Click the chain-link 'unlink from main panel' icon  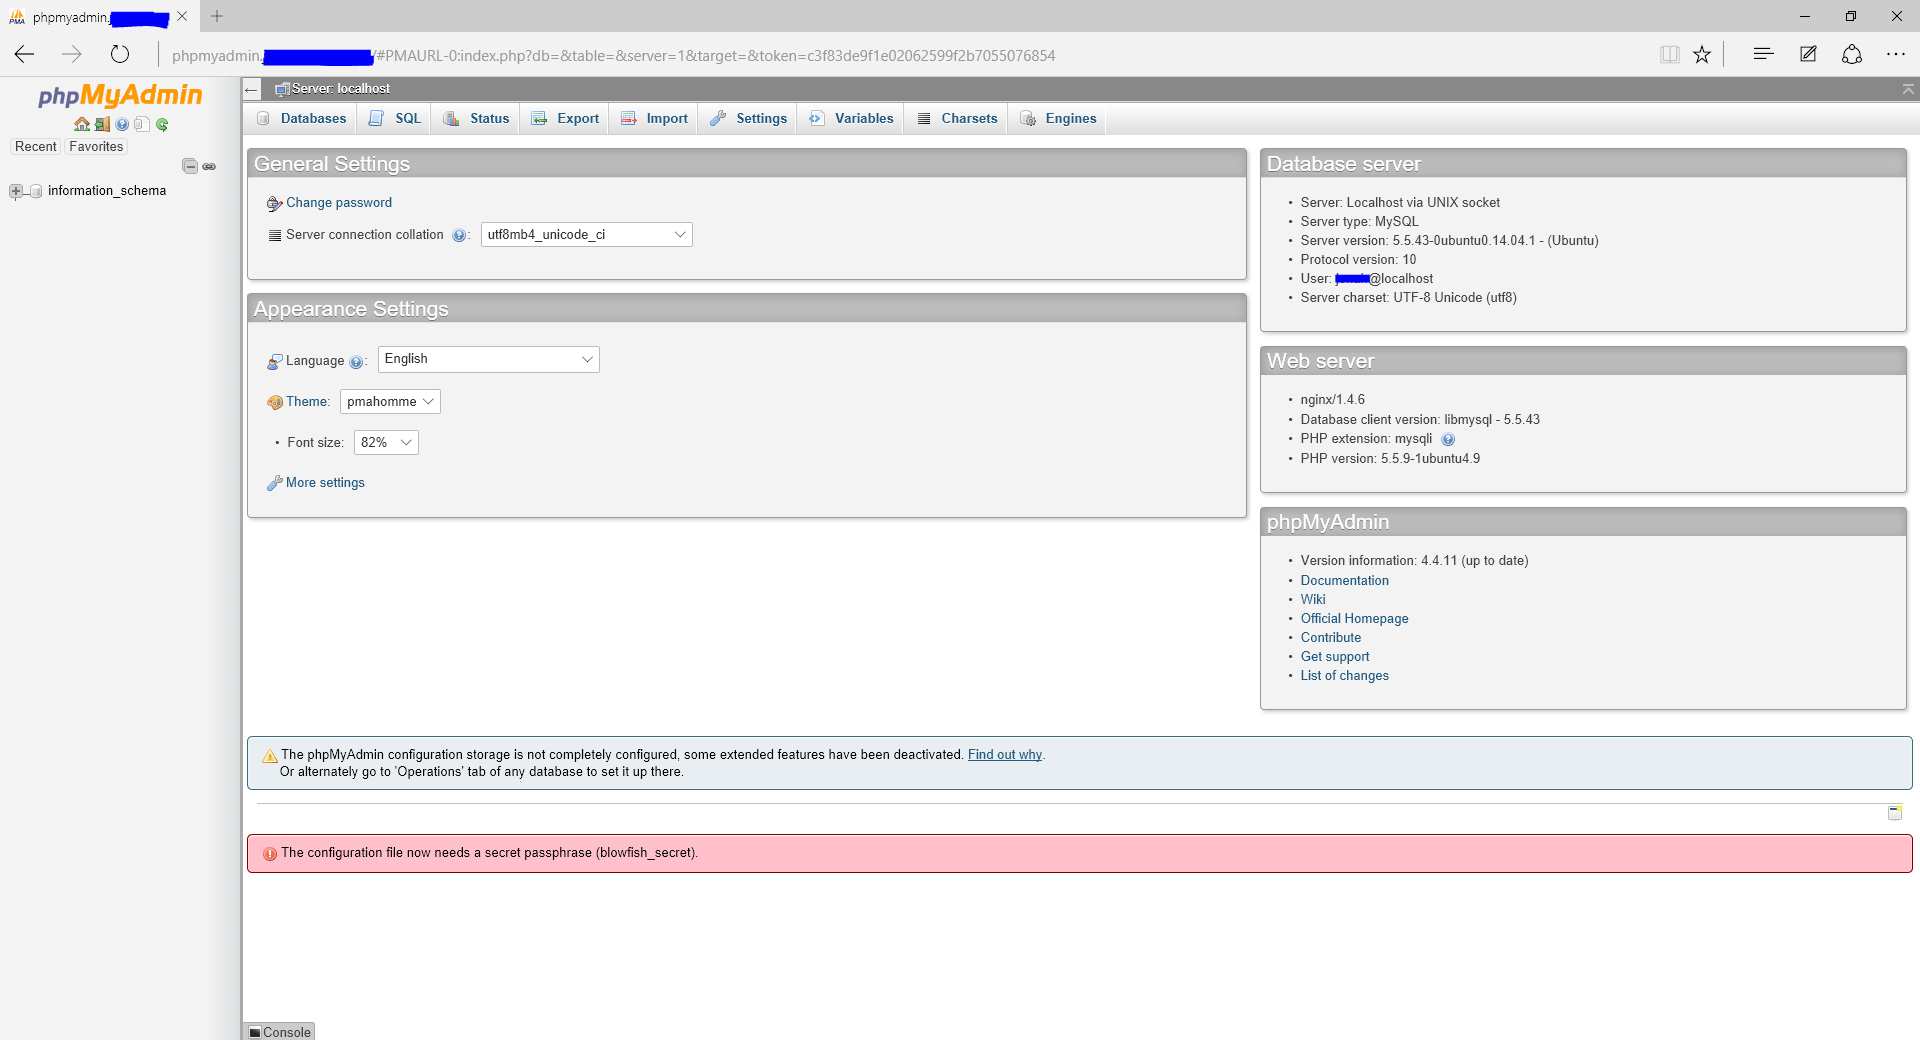[x=209, y=166]
